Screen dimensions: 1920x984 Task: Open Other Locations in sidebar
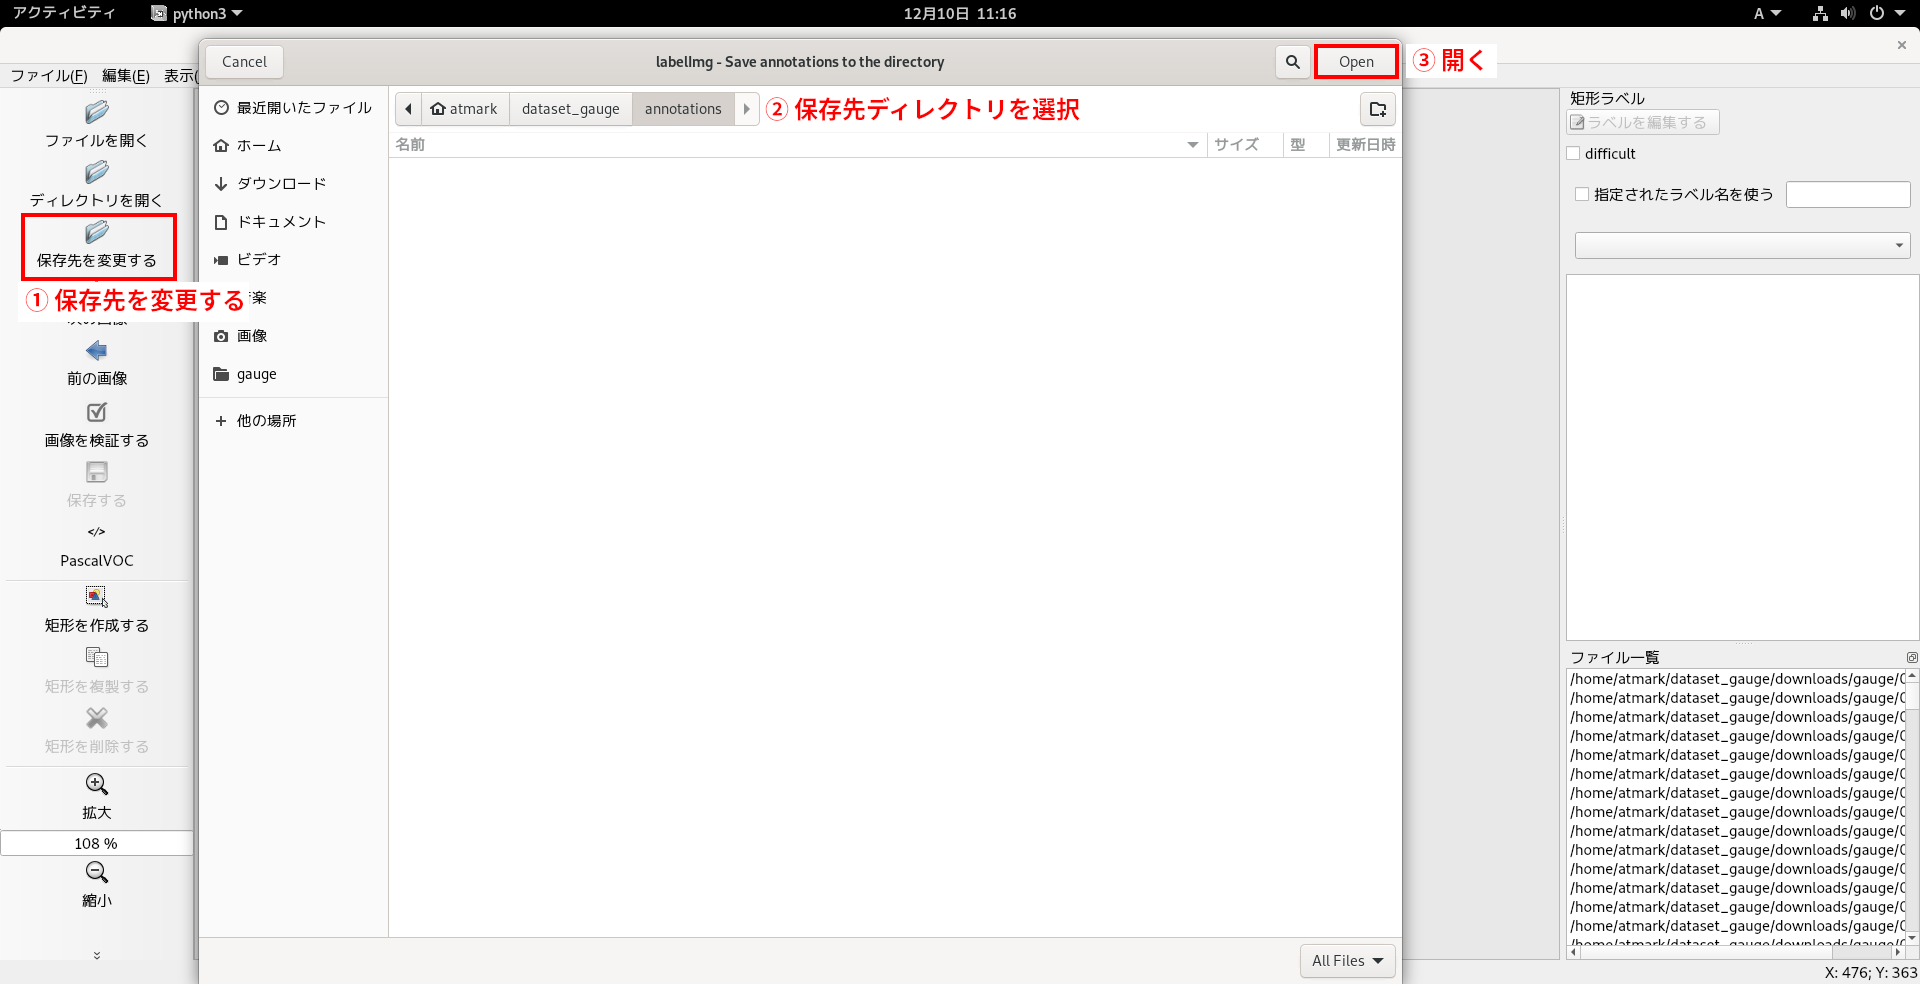coord(293,421)
